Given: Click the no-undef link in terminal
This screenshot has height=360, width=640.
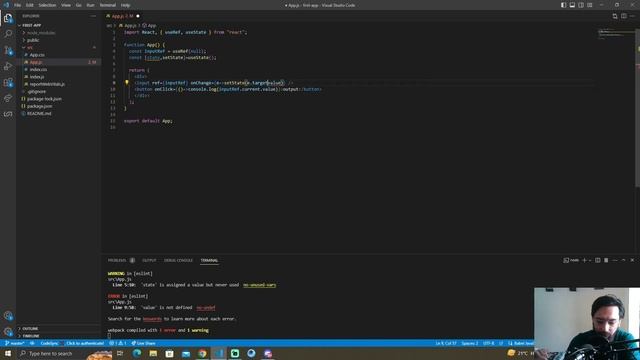Looking at the screenshot, I should (206, 307).
